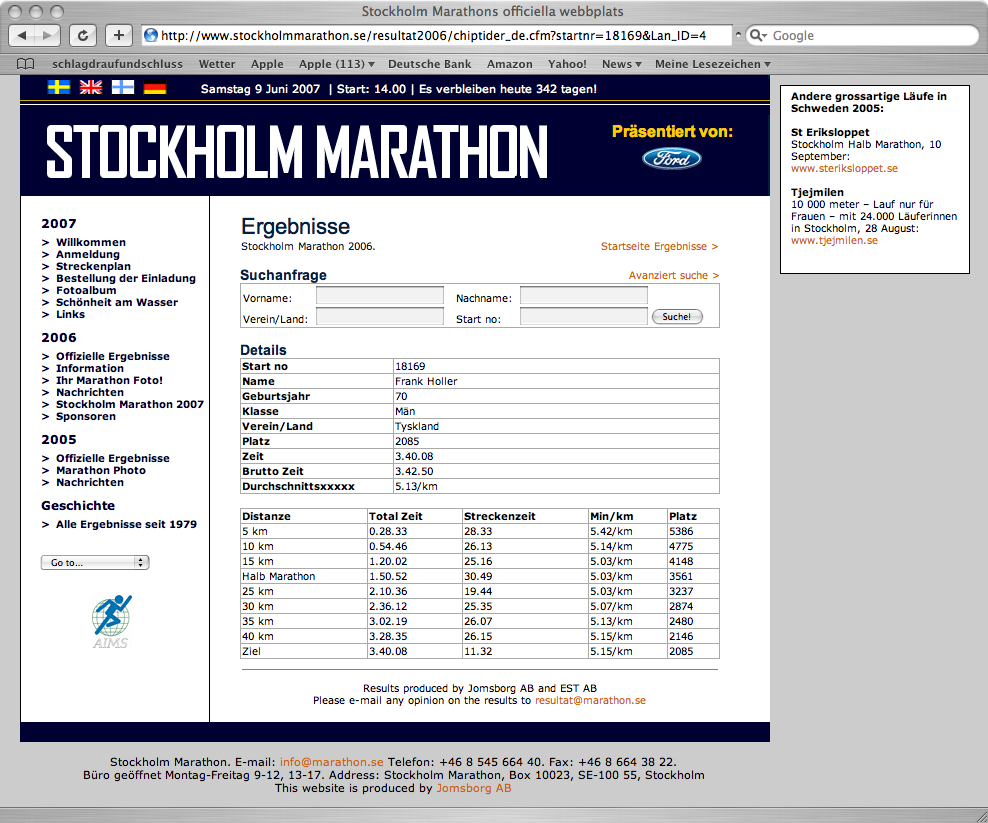Expand the News bookmark folder
Viewport: 988px width, 823px height.
coord(621,64)
